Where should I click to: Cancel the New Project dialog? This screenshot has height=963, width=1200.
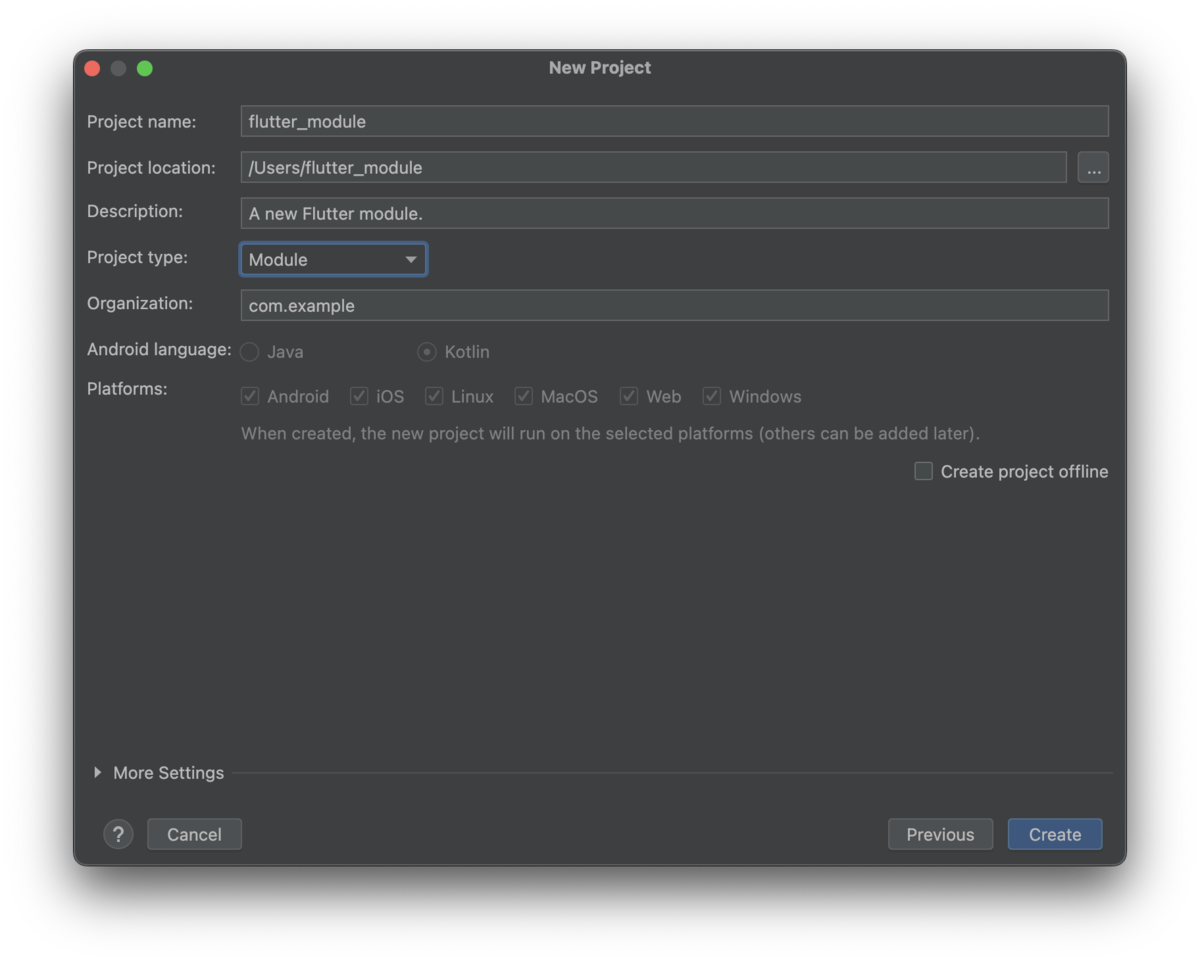click(x=194, y=834)
